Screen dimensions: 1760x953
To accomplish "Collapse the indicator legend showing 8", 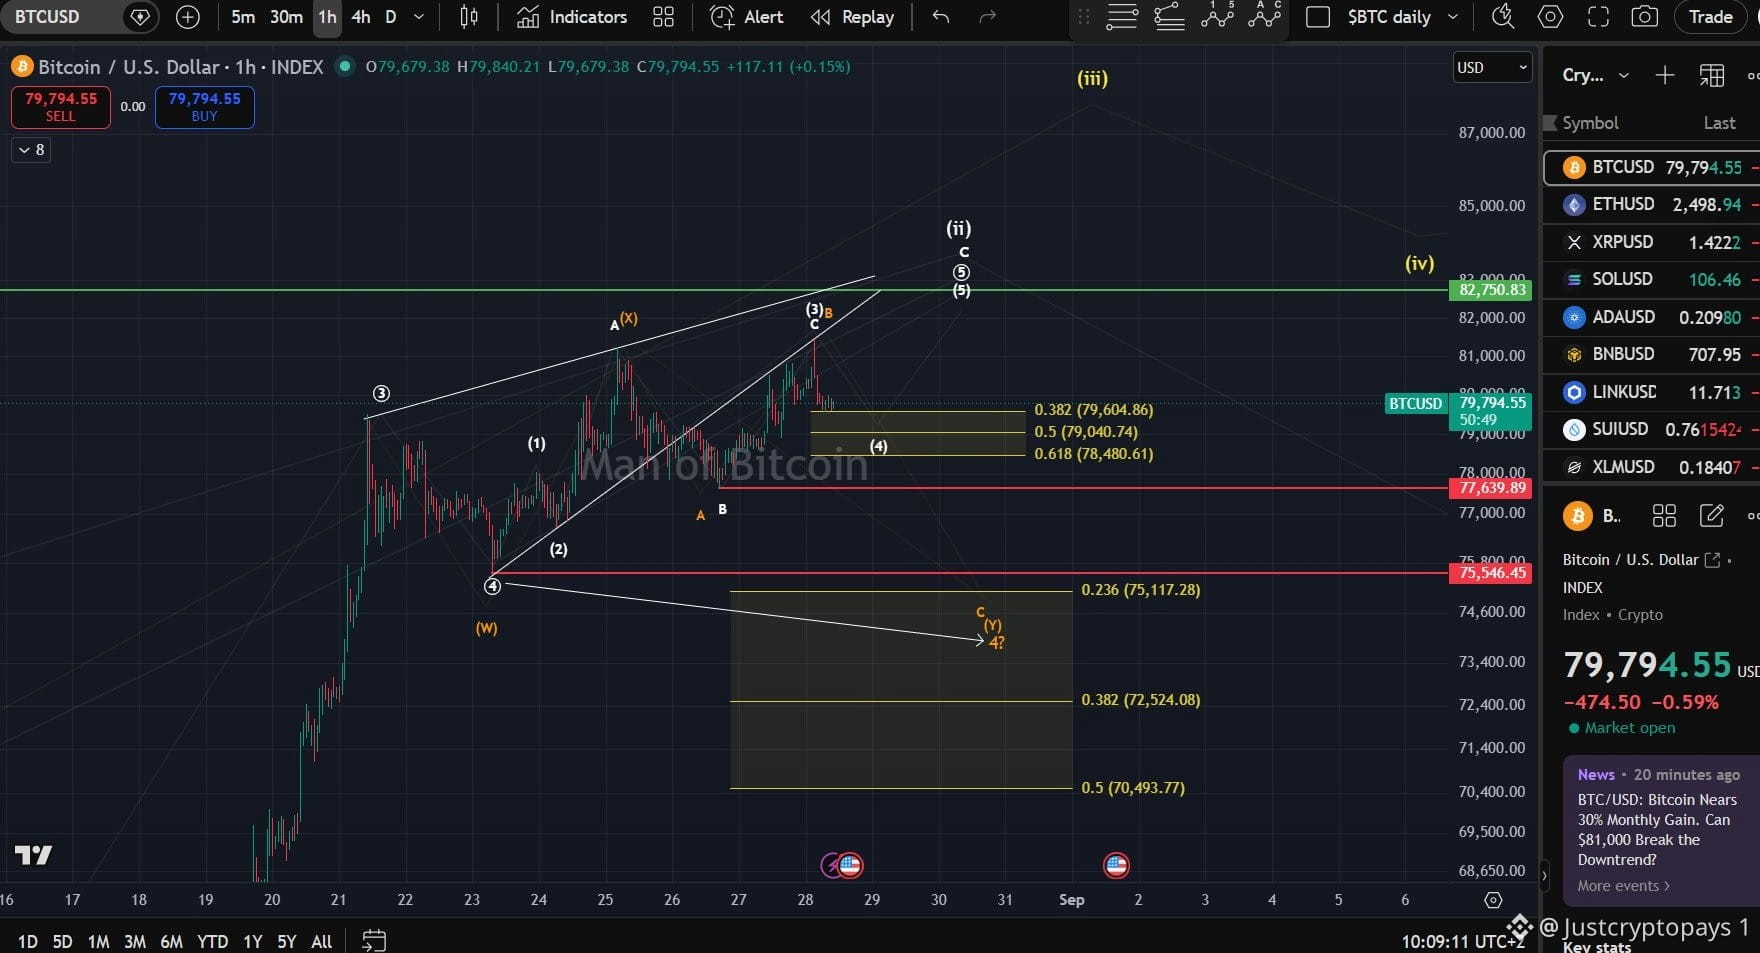I will tap(31, 150).
